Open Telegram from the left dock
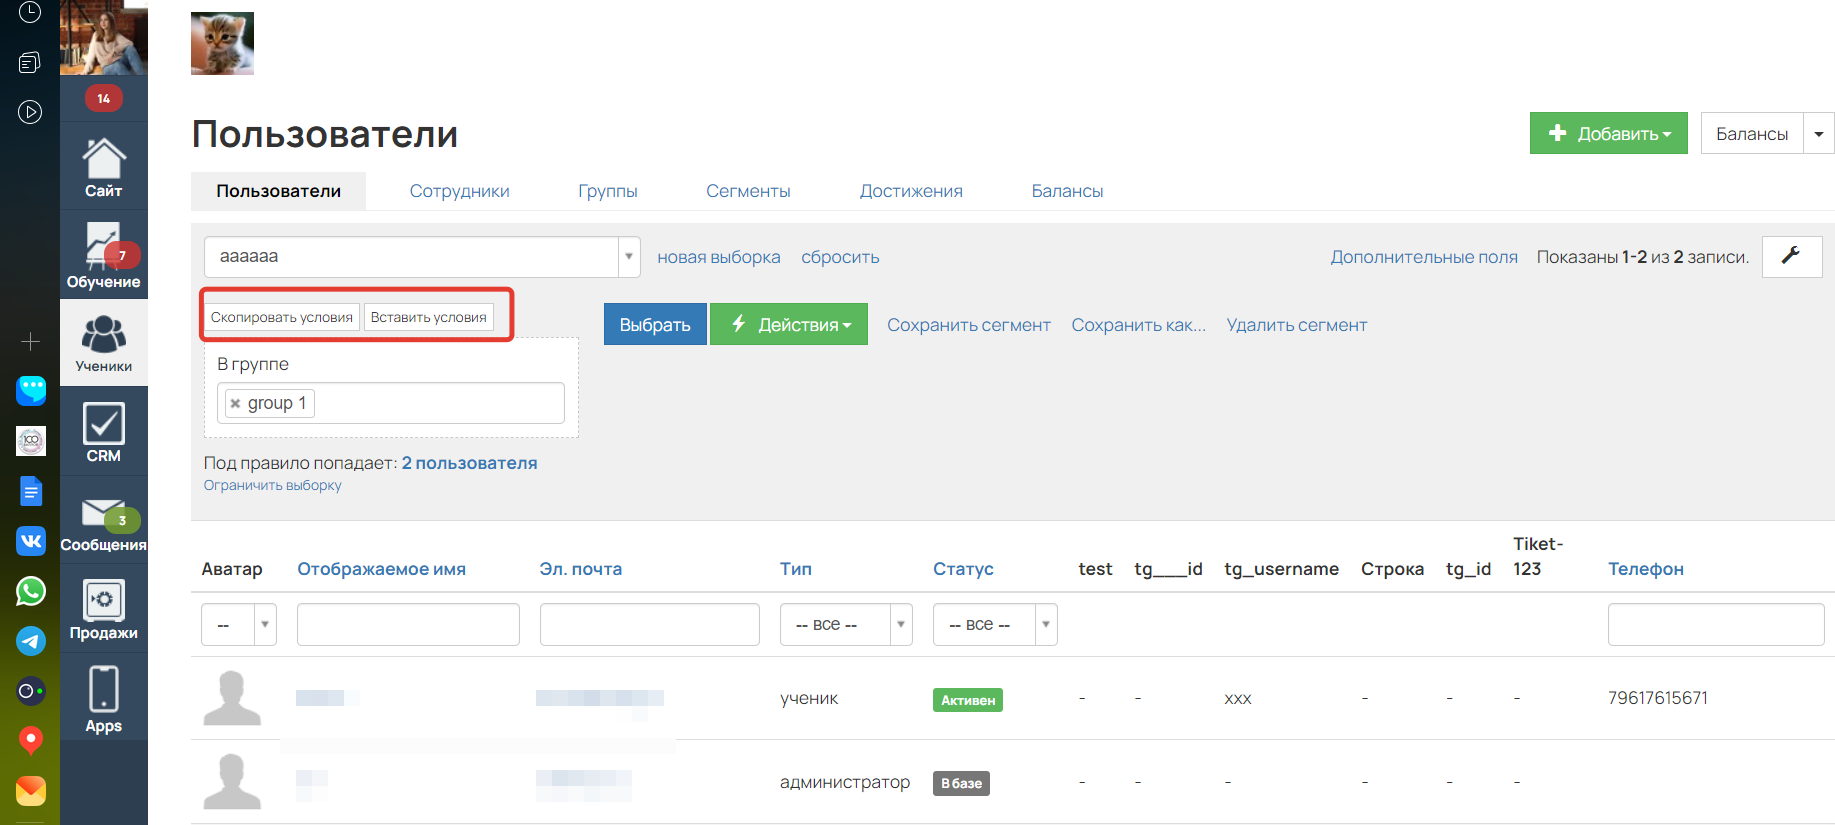The image size is (1835, 825). (x=31, y=641)
